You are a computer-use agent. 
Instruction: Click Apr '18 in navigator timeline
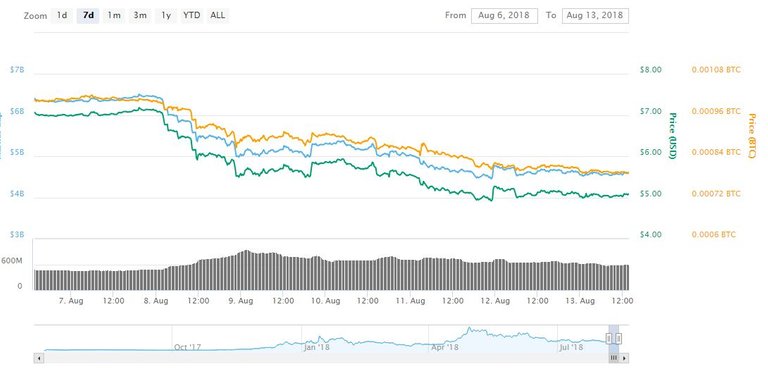445,347
